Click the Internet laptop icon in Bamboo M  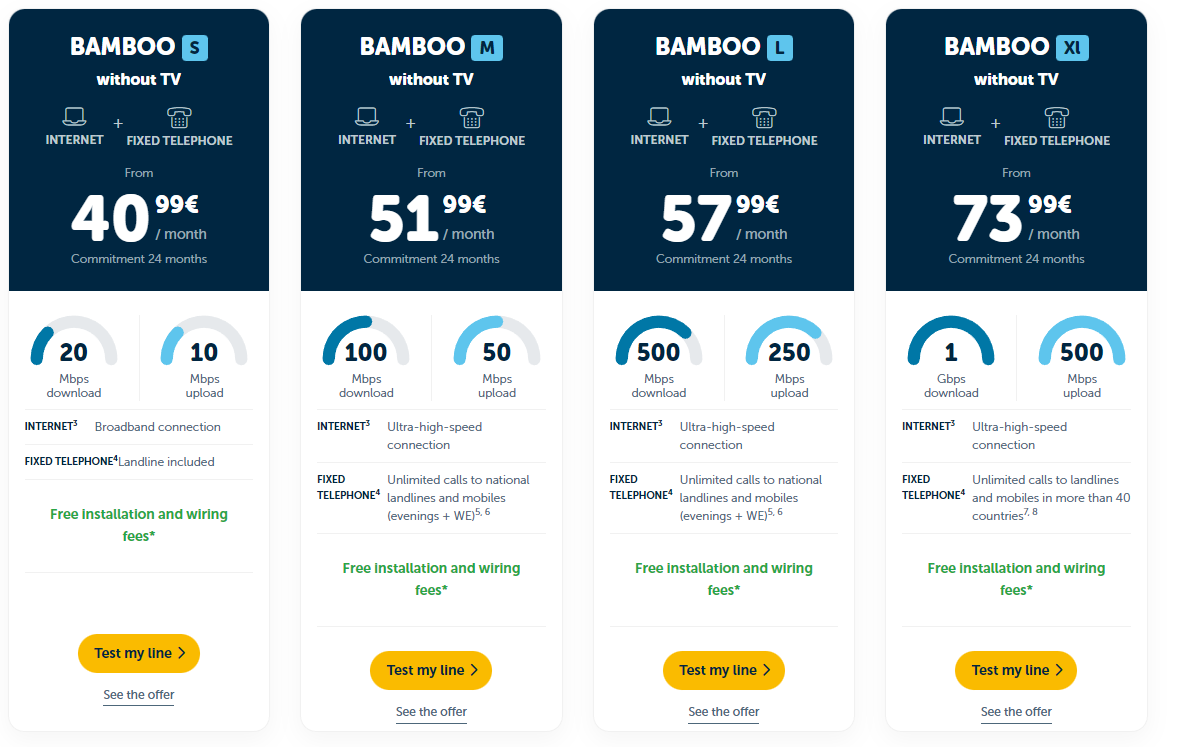click(x=366, y=116)
